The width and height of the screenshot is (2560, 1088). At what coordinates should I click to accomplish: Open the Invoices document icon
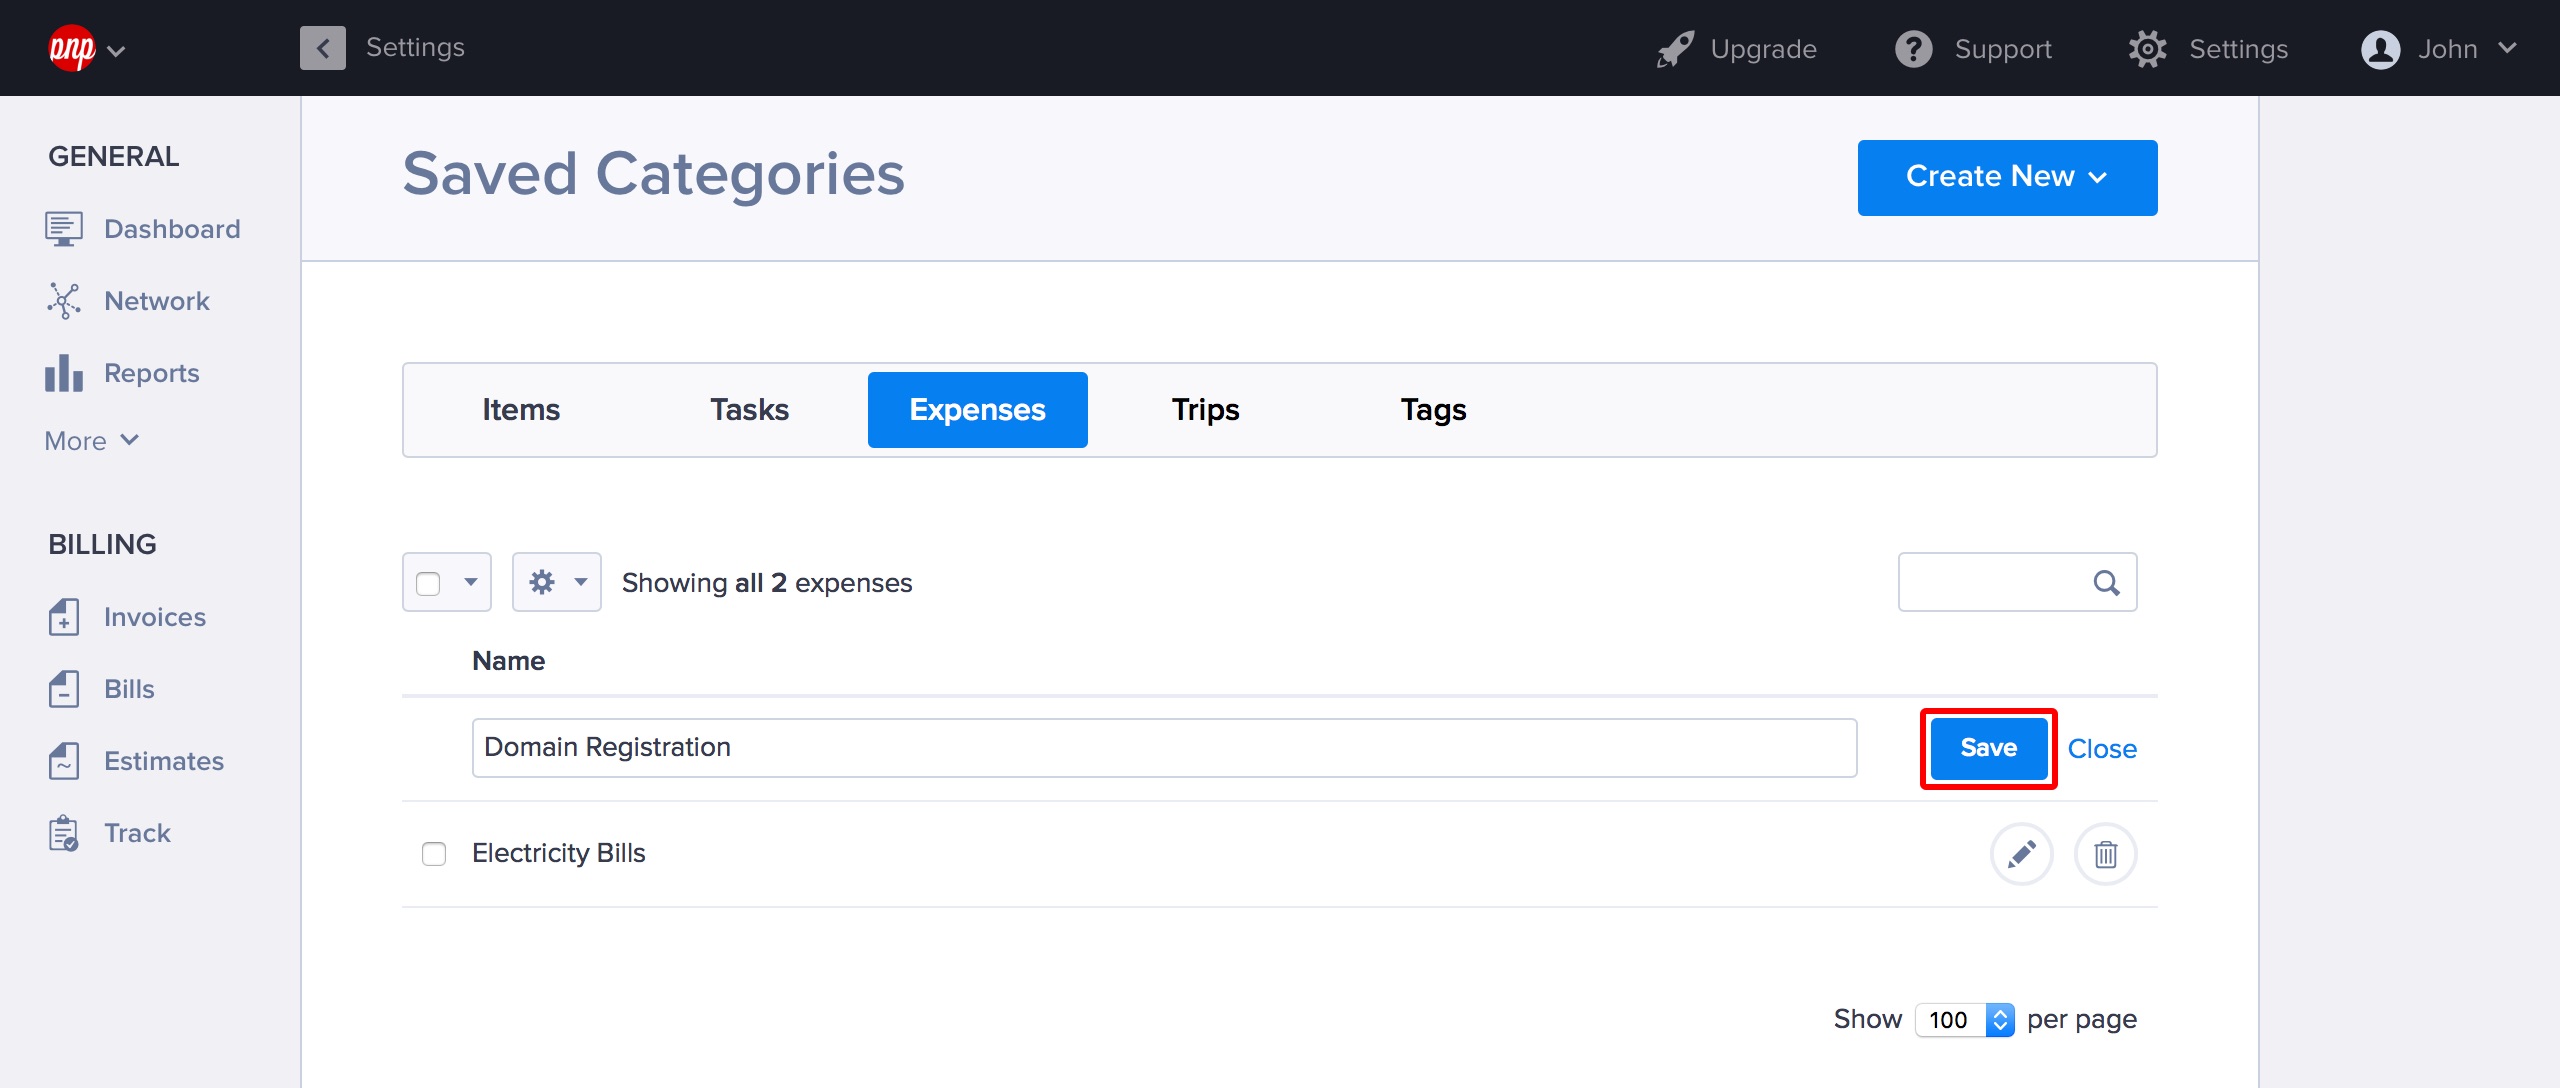(x=63, y=617)
